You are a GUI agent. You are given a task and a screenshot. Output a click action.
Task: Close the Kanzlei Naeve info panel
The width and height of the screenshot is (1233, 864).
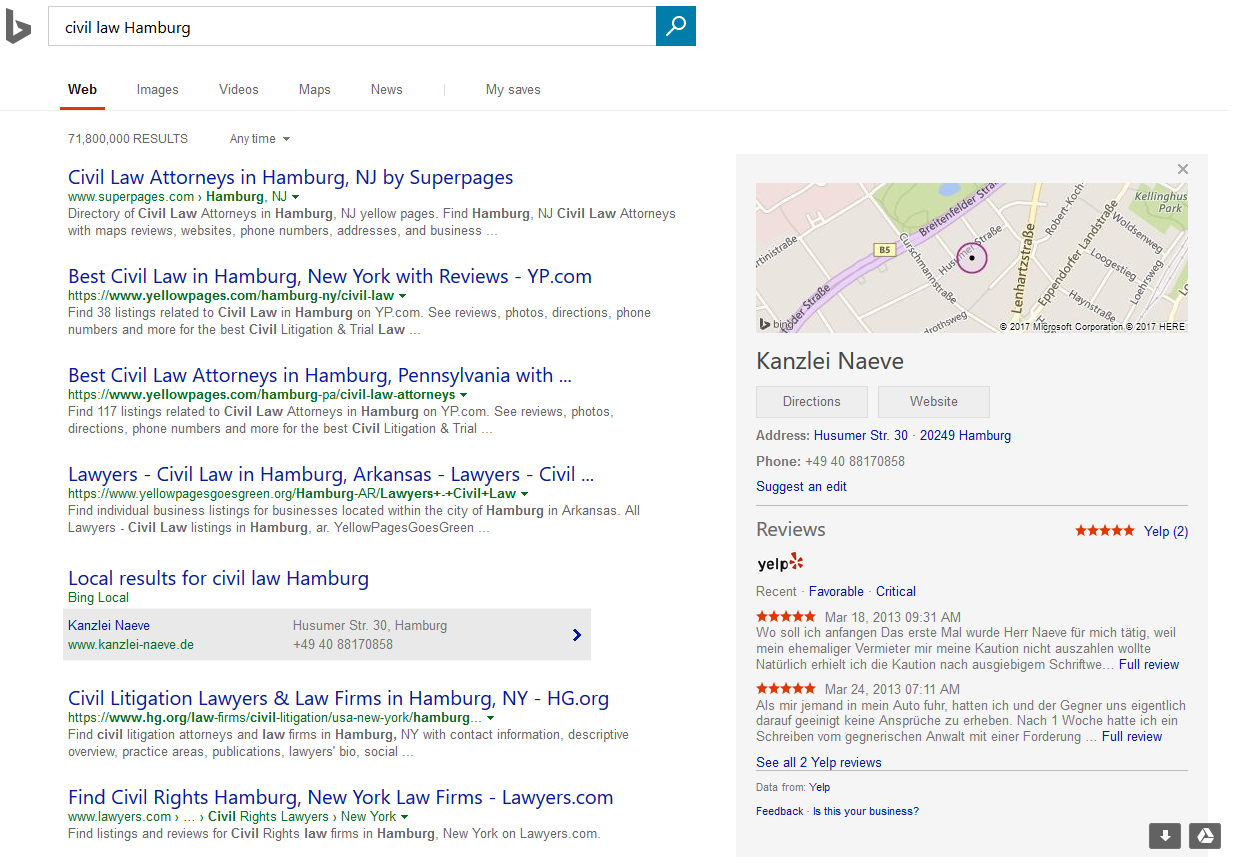coord(1183,169)
